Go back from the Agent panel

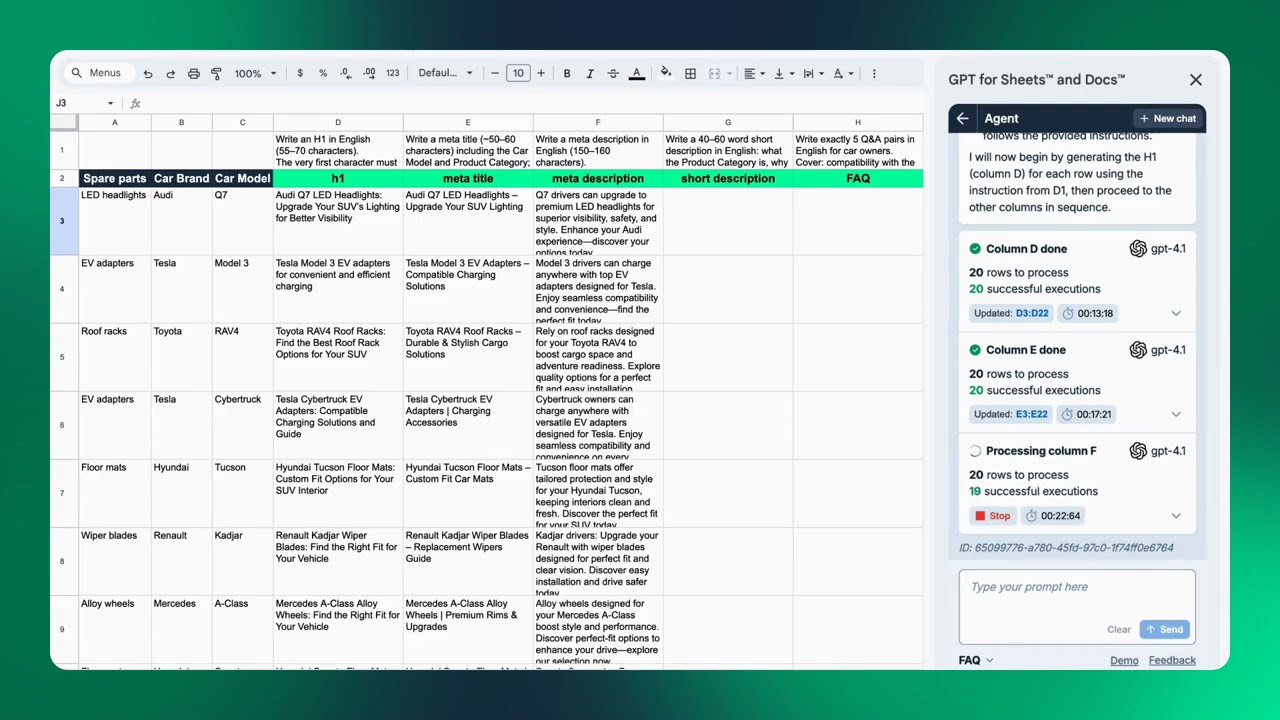pos(962,118)
